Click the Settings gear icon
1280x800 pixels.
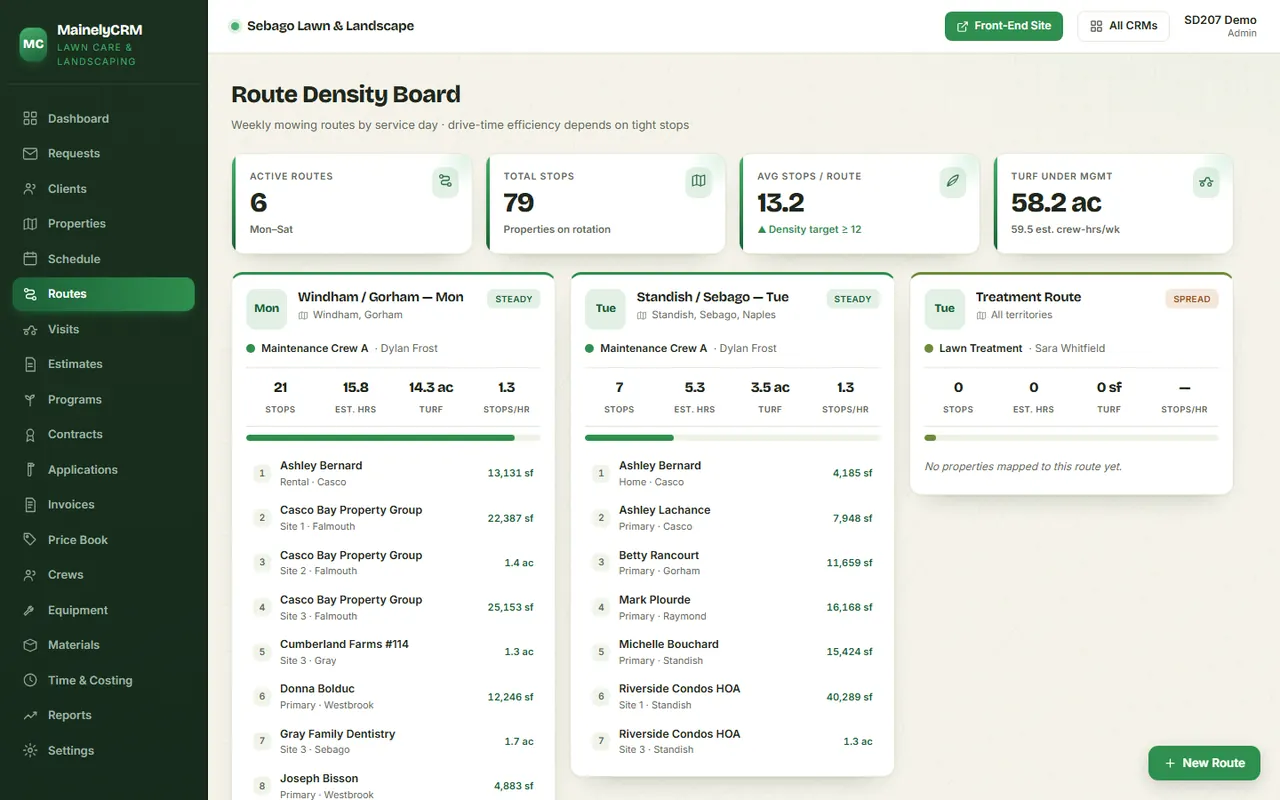[30, 750]
